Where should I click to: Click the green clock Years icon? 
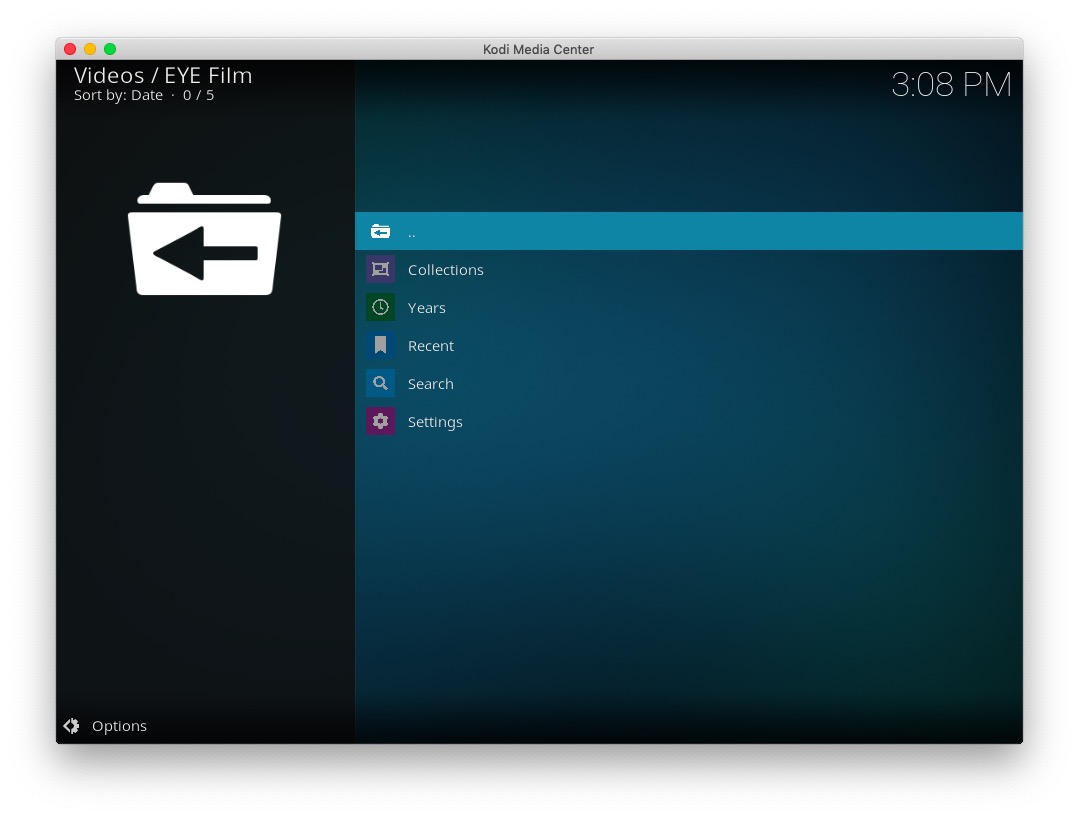point(380,307)
